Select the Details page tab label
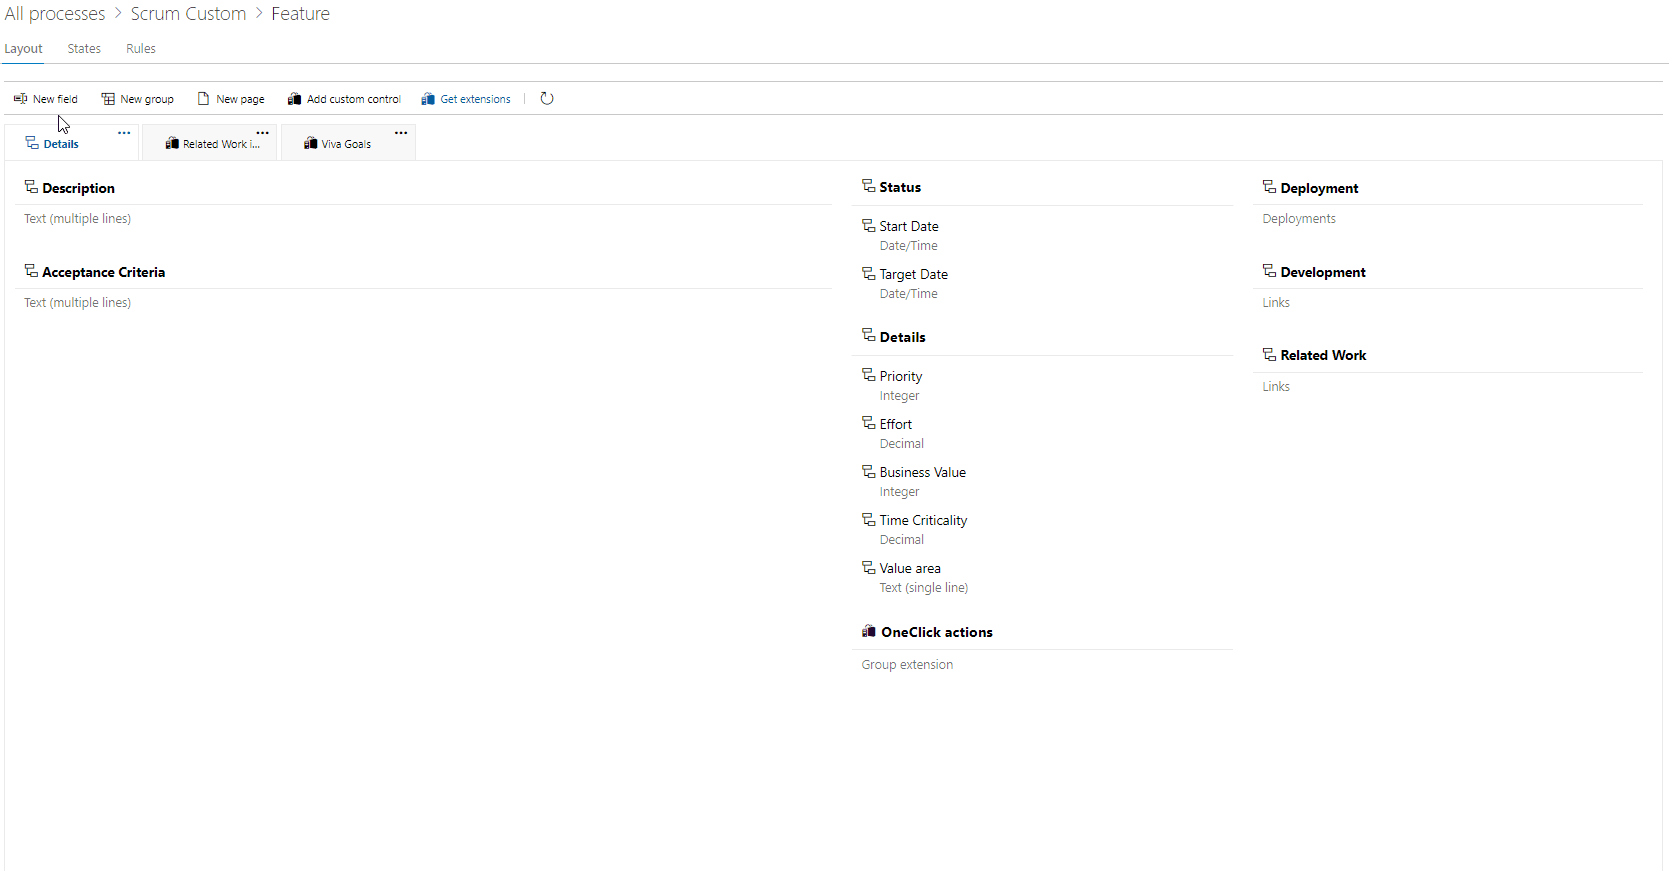Image resolution: width=1669 pixels, height=871 pixels. (x=61, y=144)
